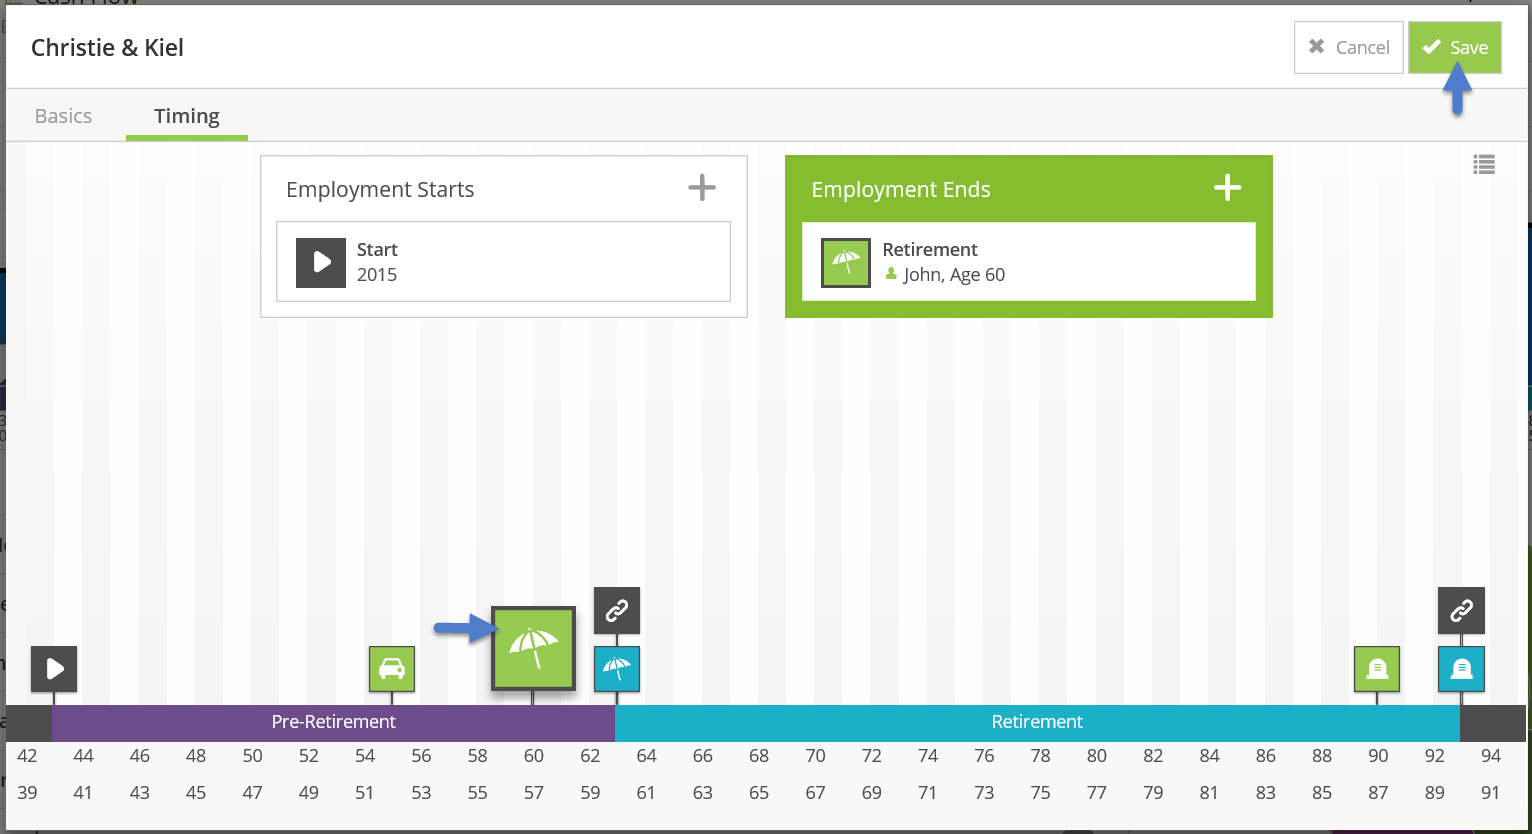The image size is (1532, 834).
Task: Select the green car event icon
Action: 392,668
